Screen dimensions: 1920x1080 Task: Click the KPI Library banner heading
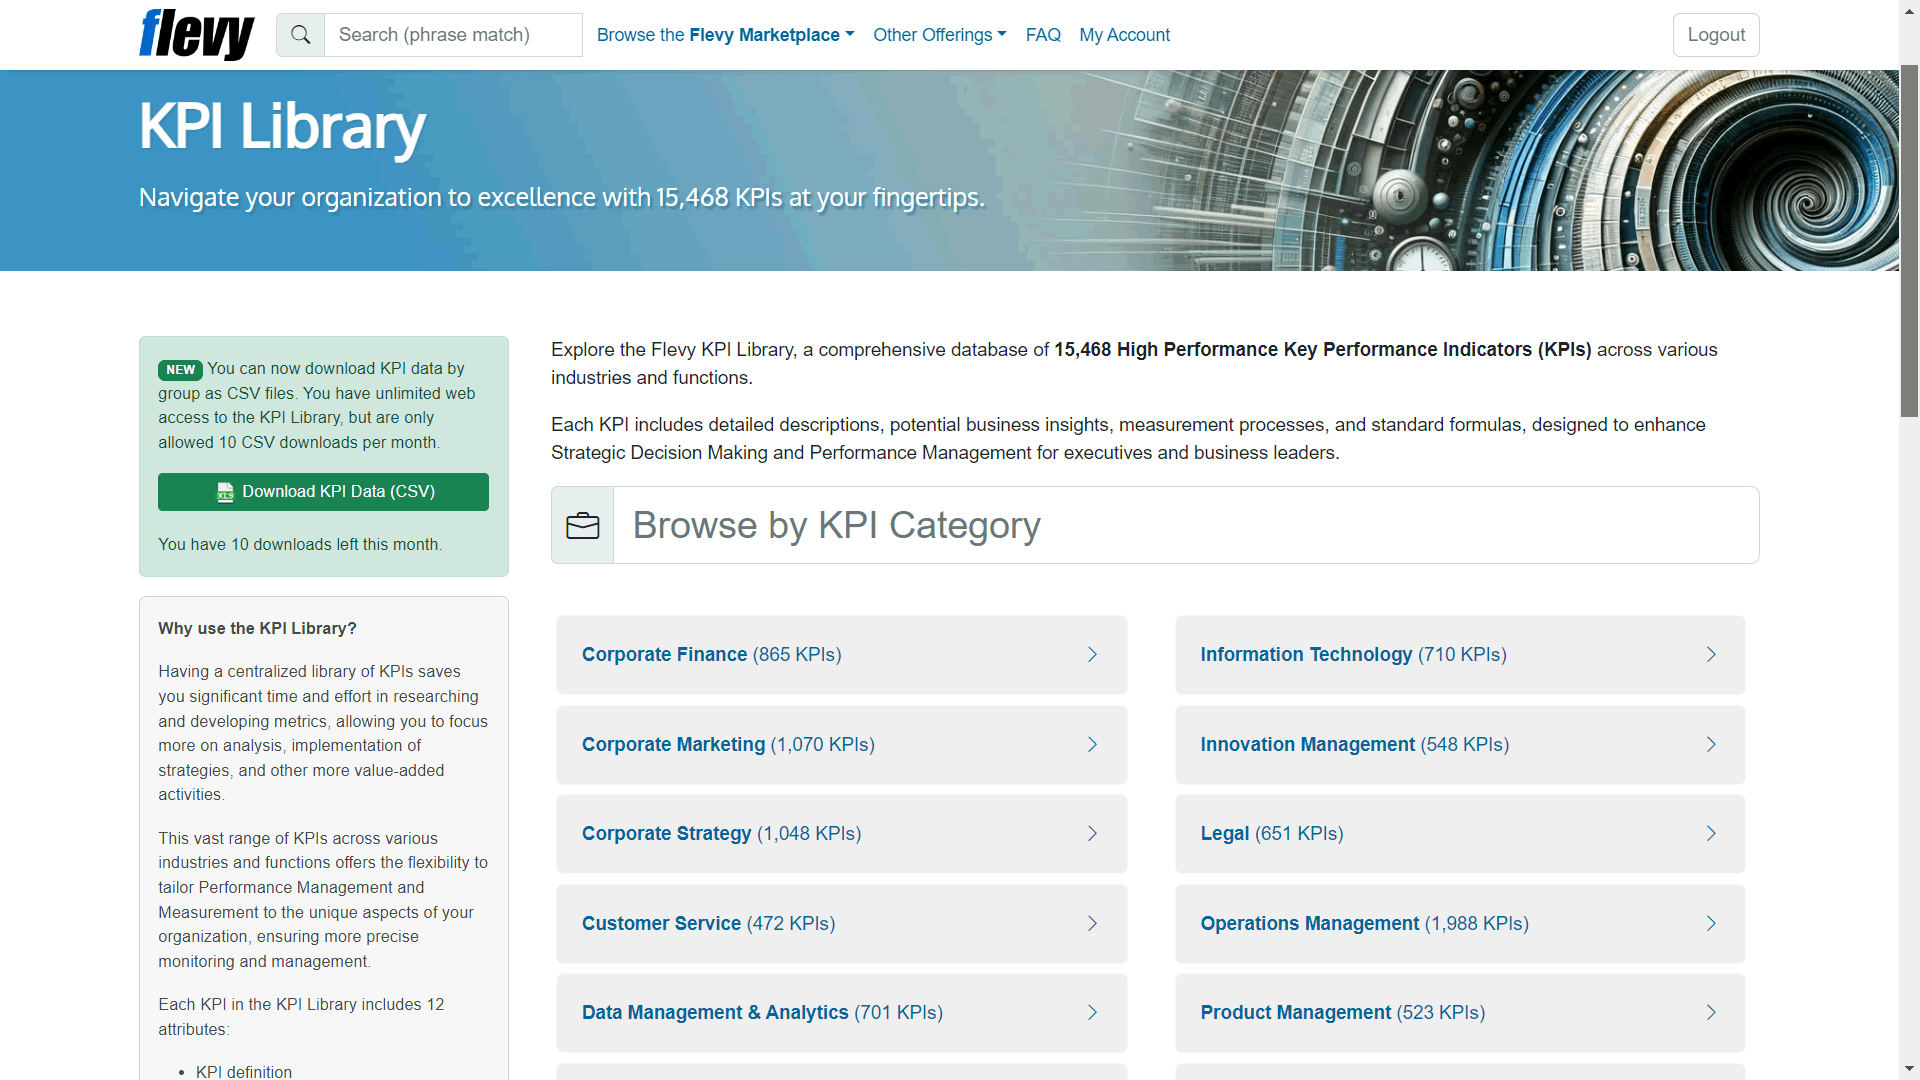(x=282, y=127)
